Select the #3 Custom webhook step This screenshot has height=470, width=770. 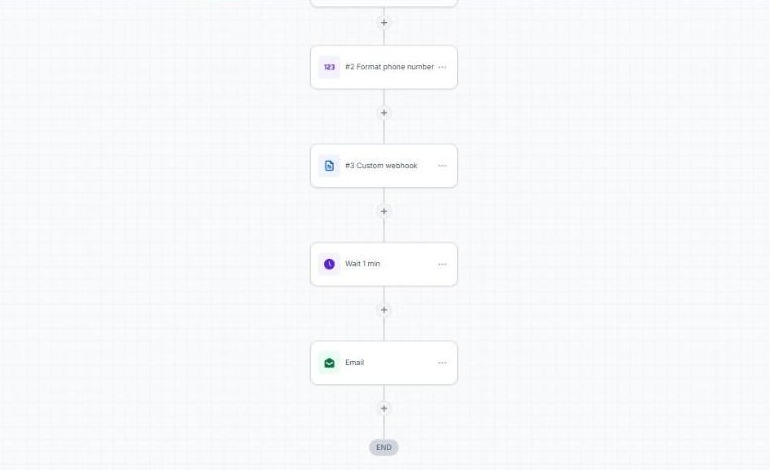click(x=384, y=166)
